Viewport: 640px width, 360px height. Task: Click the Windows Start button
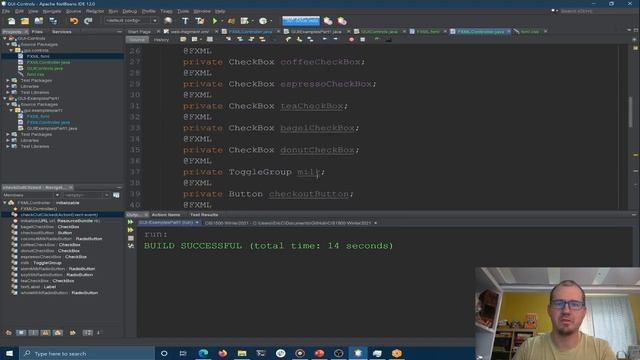9,353
